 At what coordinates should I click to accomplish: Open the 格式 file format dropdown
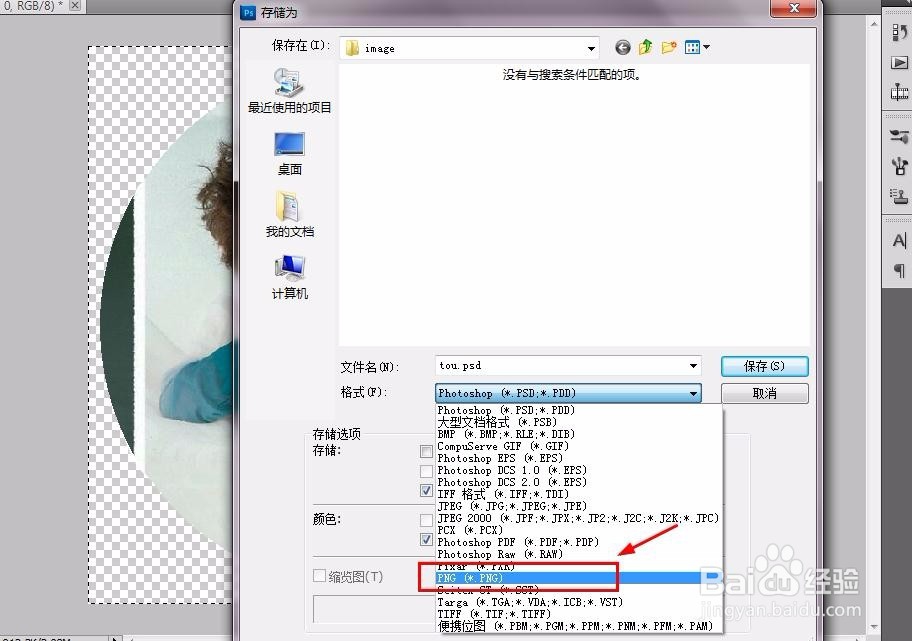pyautogui.click(x=695, y=393)
